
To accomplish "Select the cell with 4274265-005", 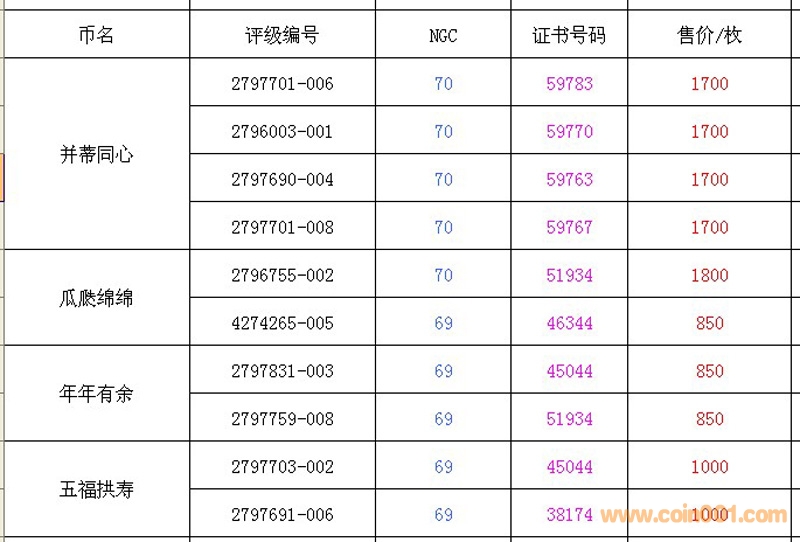I will point(282,323).
